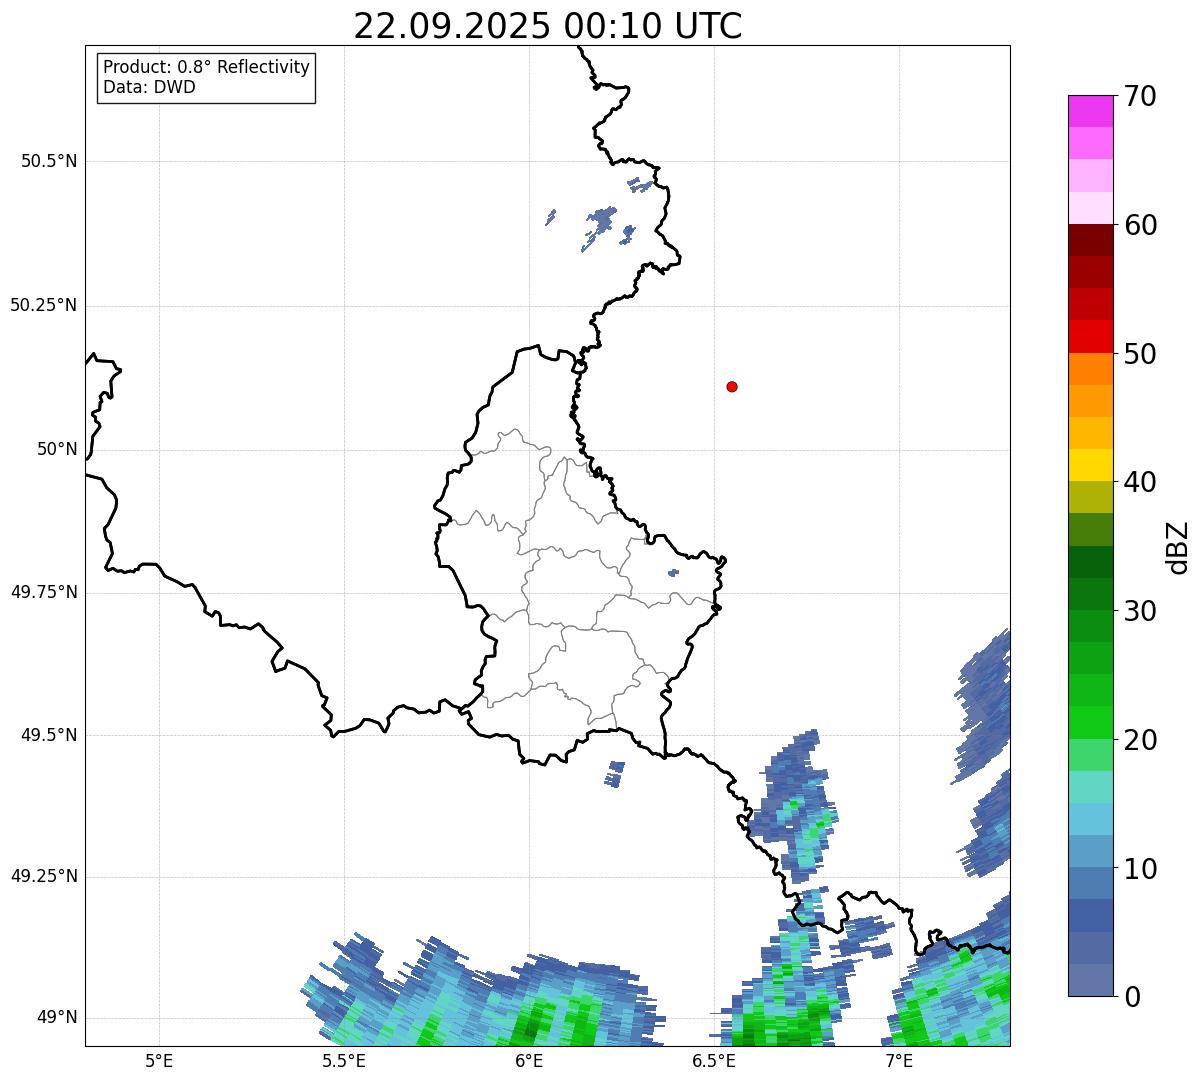Click the colorbar tick label "30"
The width and height of the screenshot is (1202, 1081).
(x=1141, y=611)
